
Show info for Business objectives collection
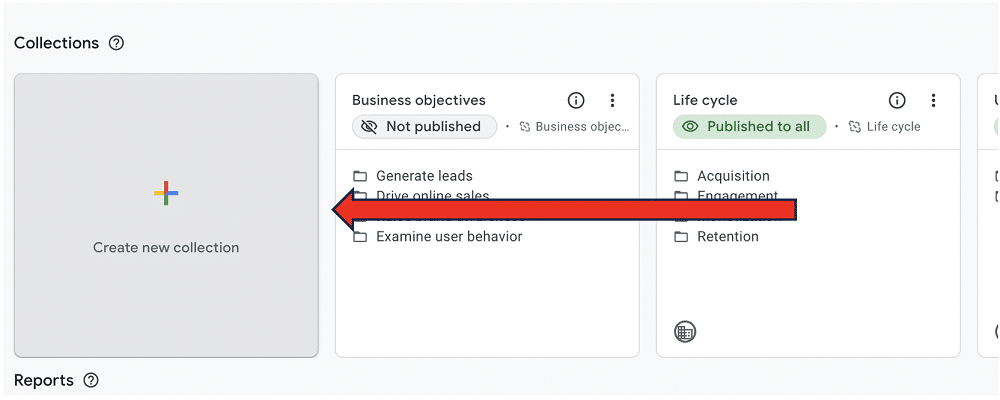pyautogui.click(x=576, y=100)
